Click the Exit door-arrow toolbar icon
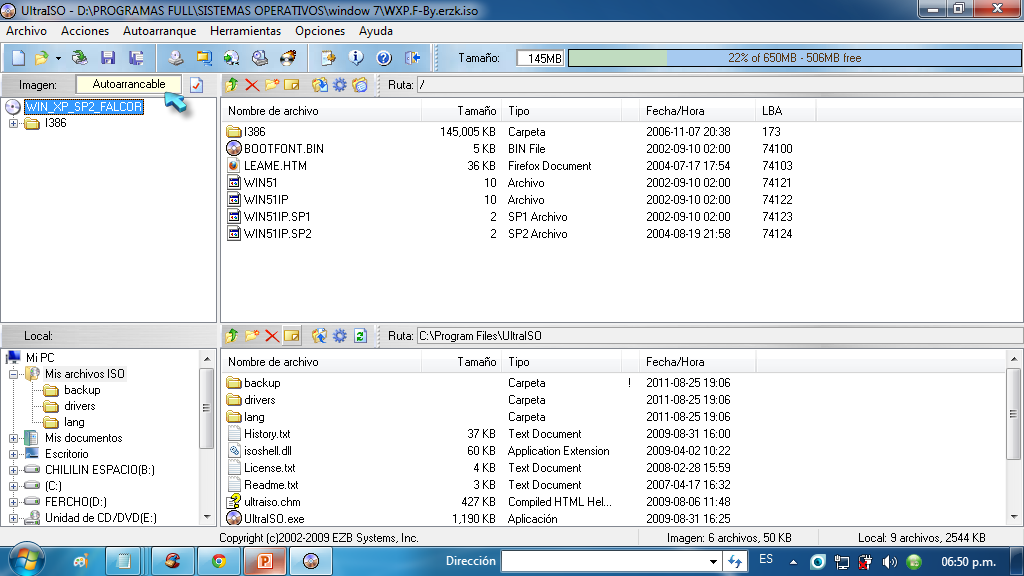The image size is (1024, 576). tap(412, 58)
